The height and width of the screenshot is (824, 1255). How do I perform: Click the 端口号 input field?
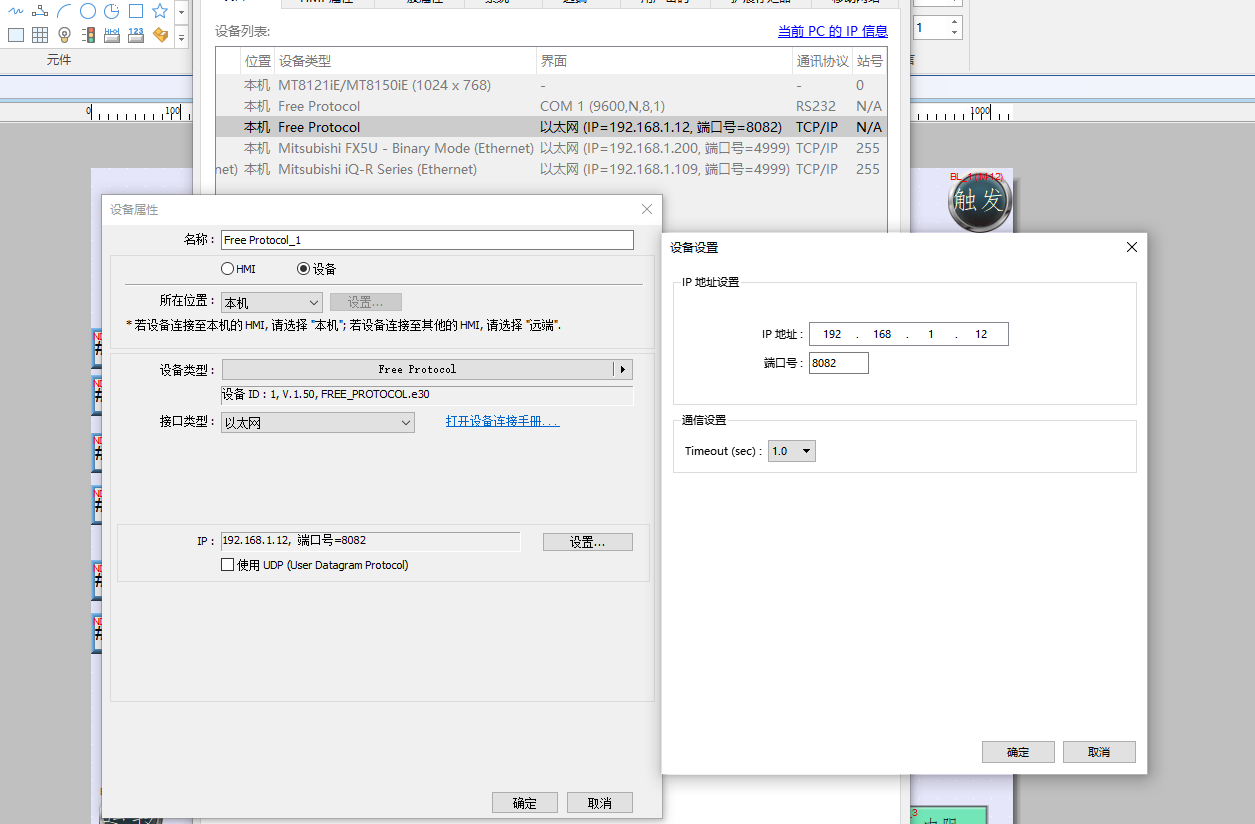click(x=838, y=363)
